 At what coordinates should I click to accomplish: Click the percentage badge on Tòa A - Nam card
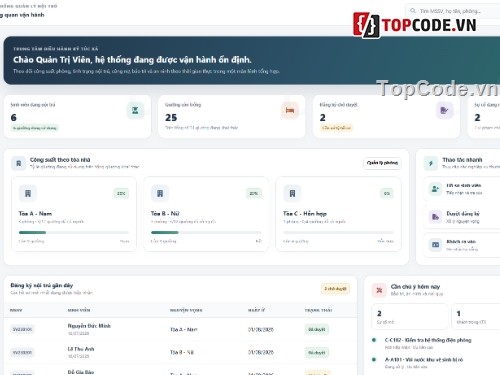(x=121, y=193)
